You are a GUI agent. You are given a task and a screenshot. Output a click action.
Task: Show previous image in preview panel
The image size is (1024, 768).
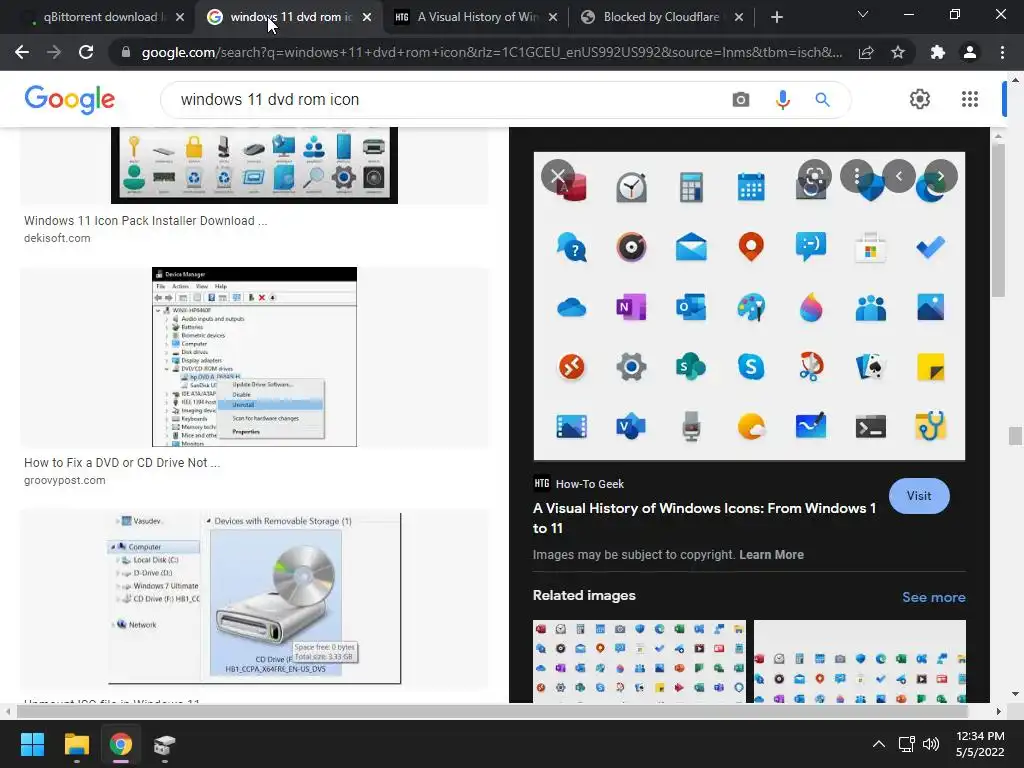[x=899, y=176]
